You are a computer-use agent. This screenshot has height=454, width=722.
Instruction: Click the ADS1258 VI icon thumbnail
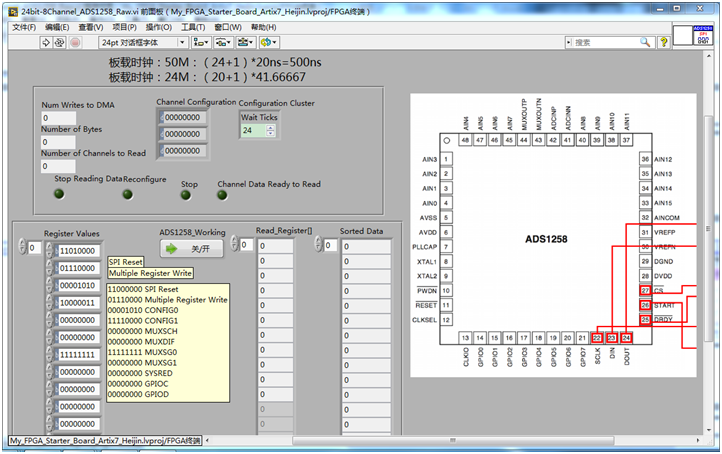(702, 35)
